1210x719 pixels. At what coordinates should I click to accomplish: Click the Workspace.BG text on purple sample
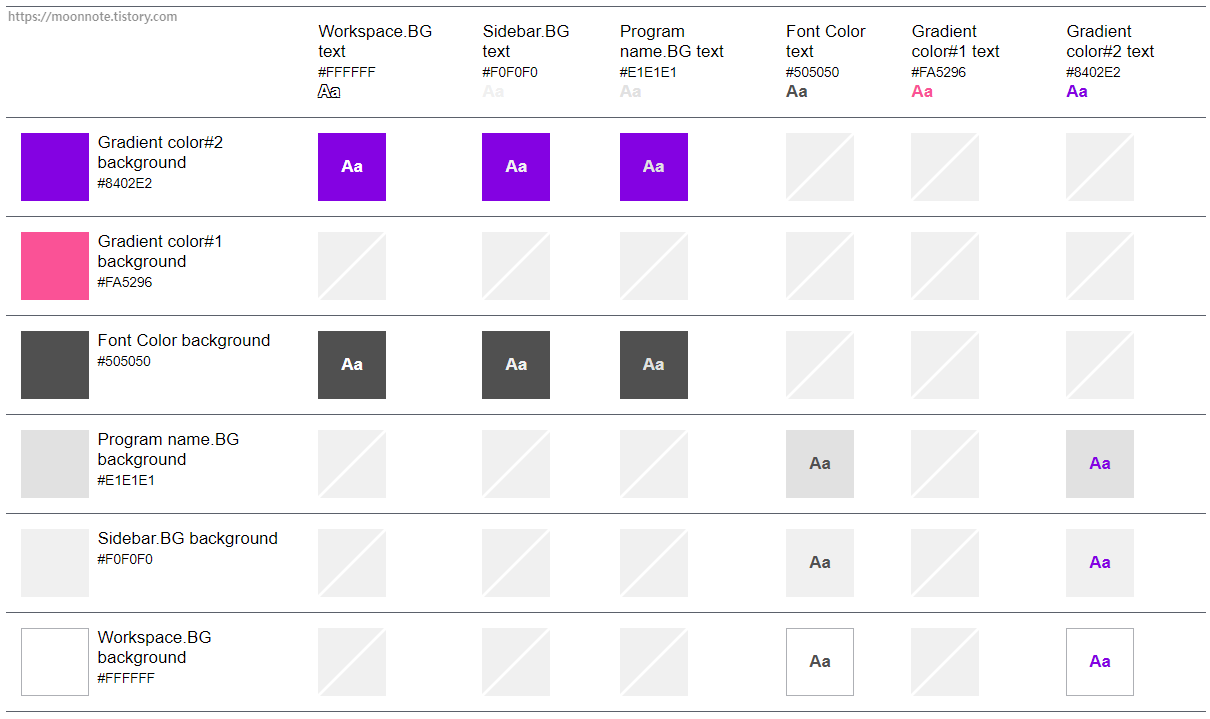(x=352, y=167)
